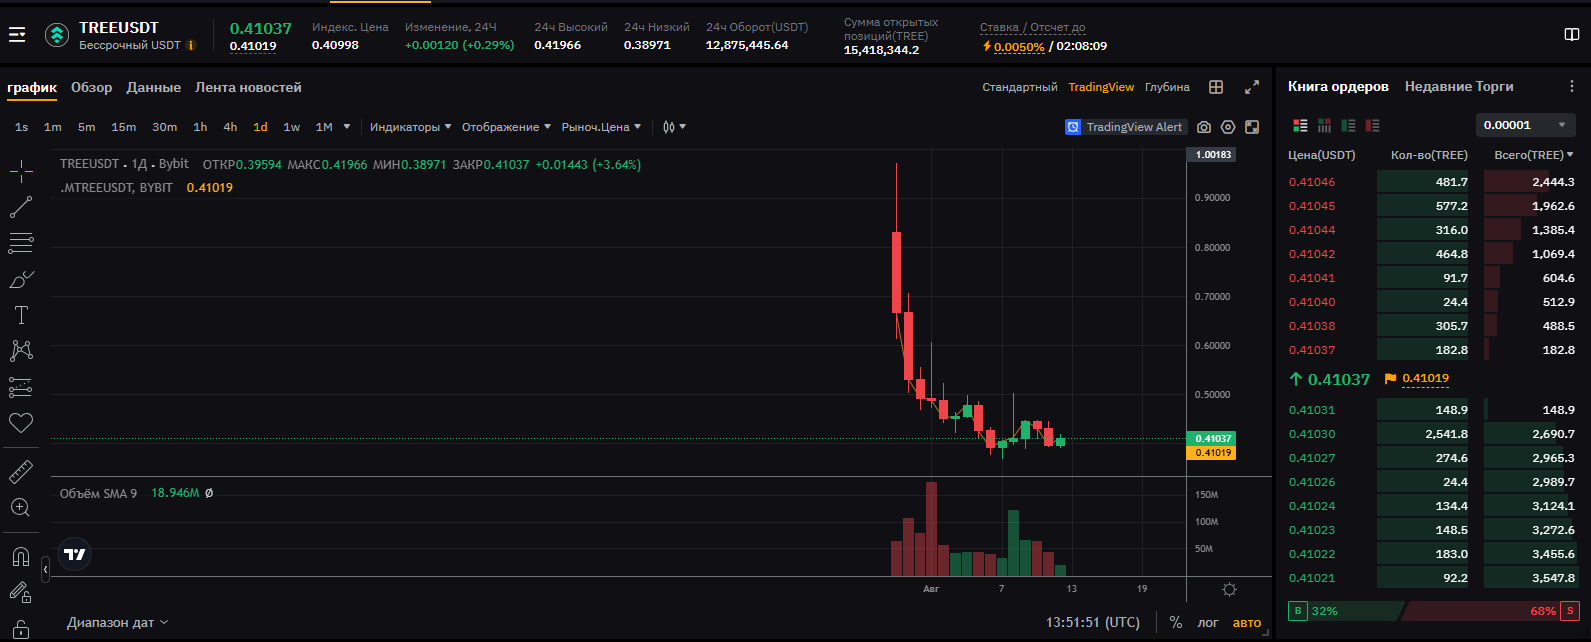Toggle авто auto scale
The image size is (1591, 642).
tap(1247, 622)
